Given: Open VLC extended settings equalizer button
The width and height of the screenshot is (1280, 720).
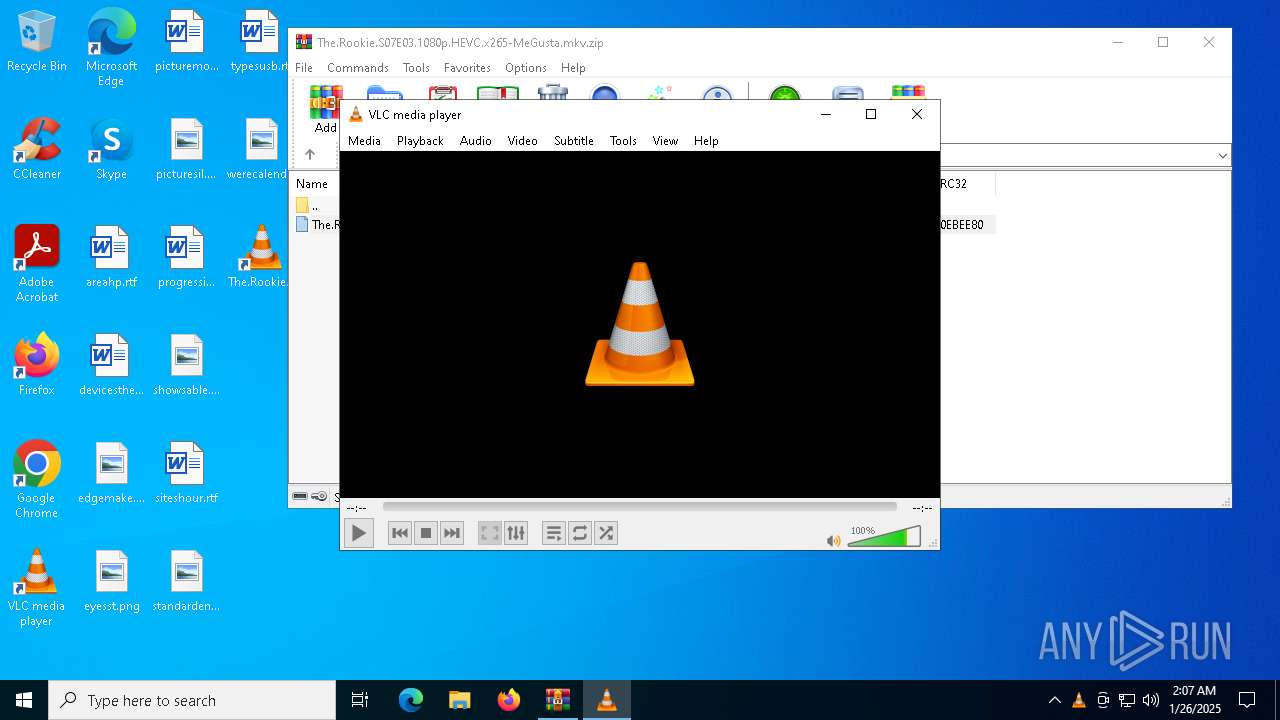Looking at the screenshot, I should 516,533.
